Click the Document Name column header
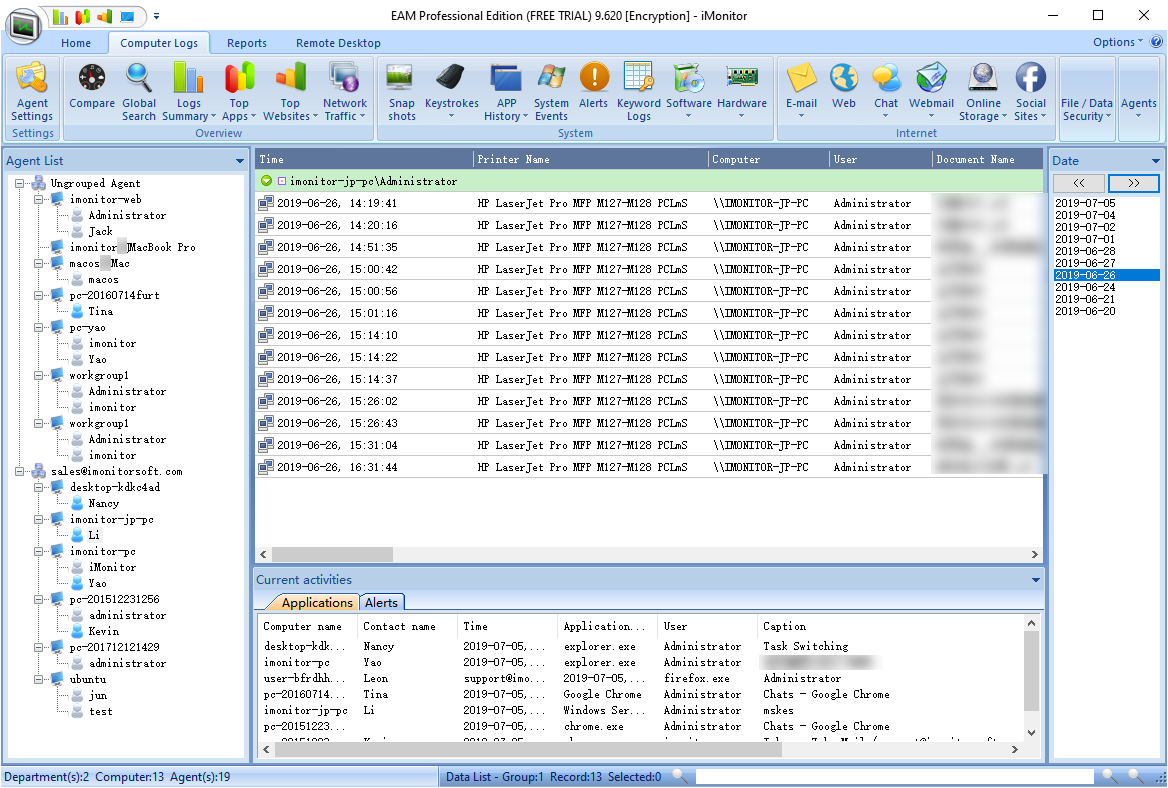1168x788 pixels. point(987,159)
